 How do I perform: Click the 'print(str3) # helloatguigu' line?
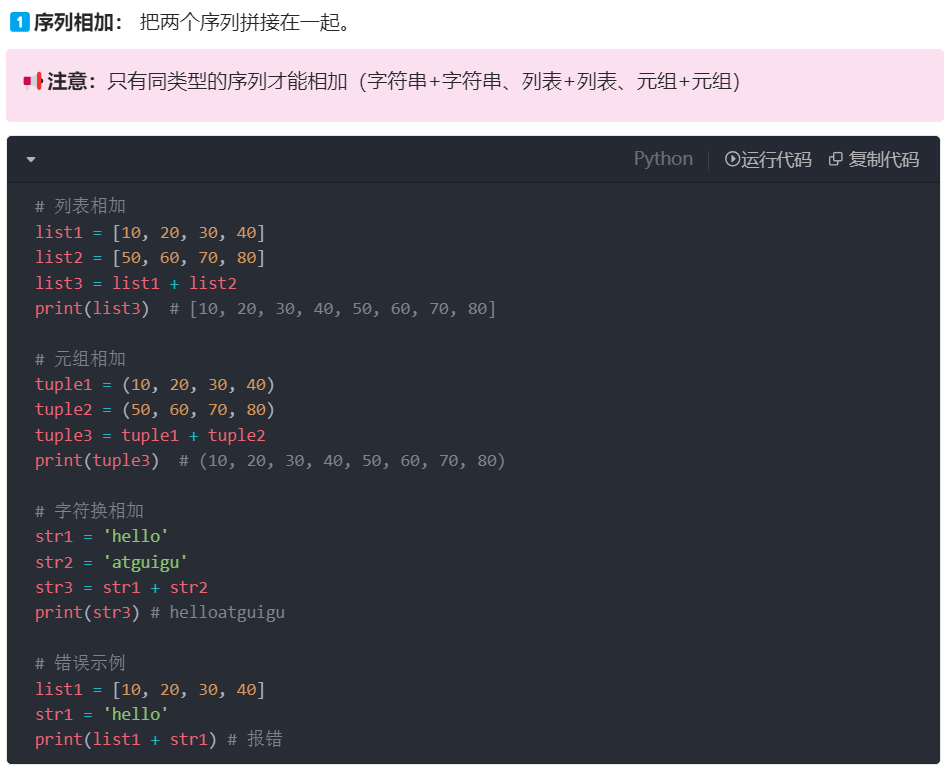pyautogui.click(x=160, y=613)
